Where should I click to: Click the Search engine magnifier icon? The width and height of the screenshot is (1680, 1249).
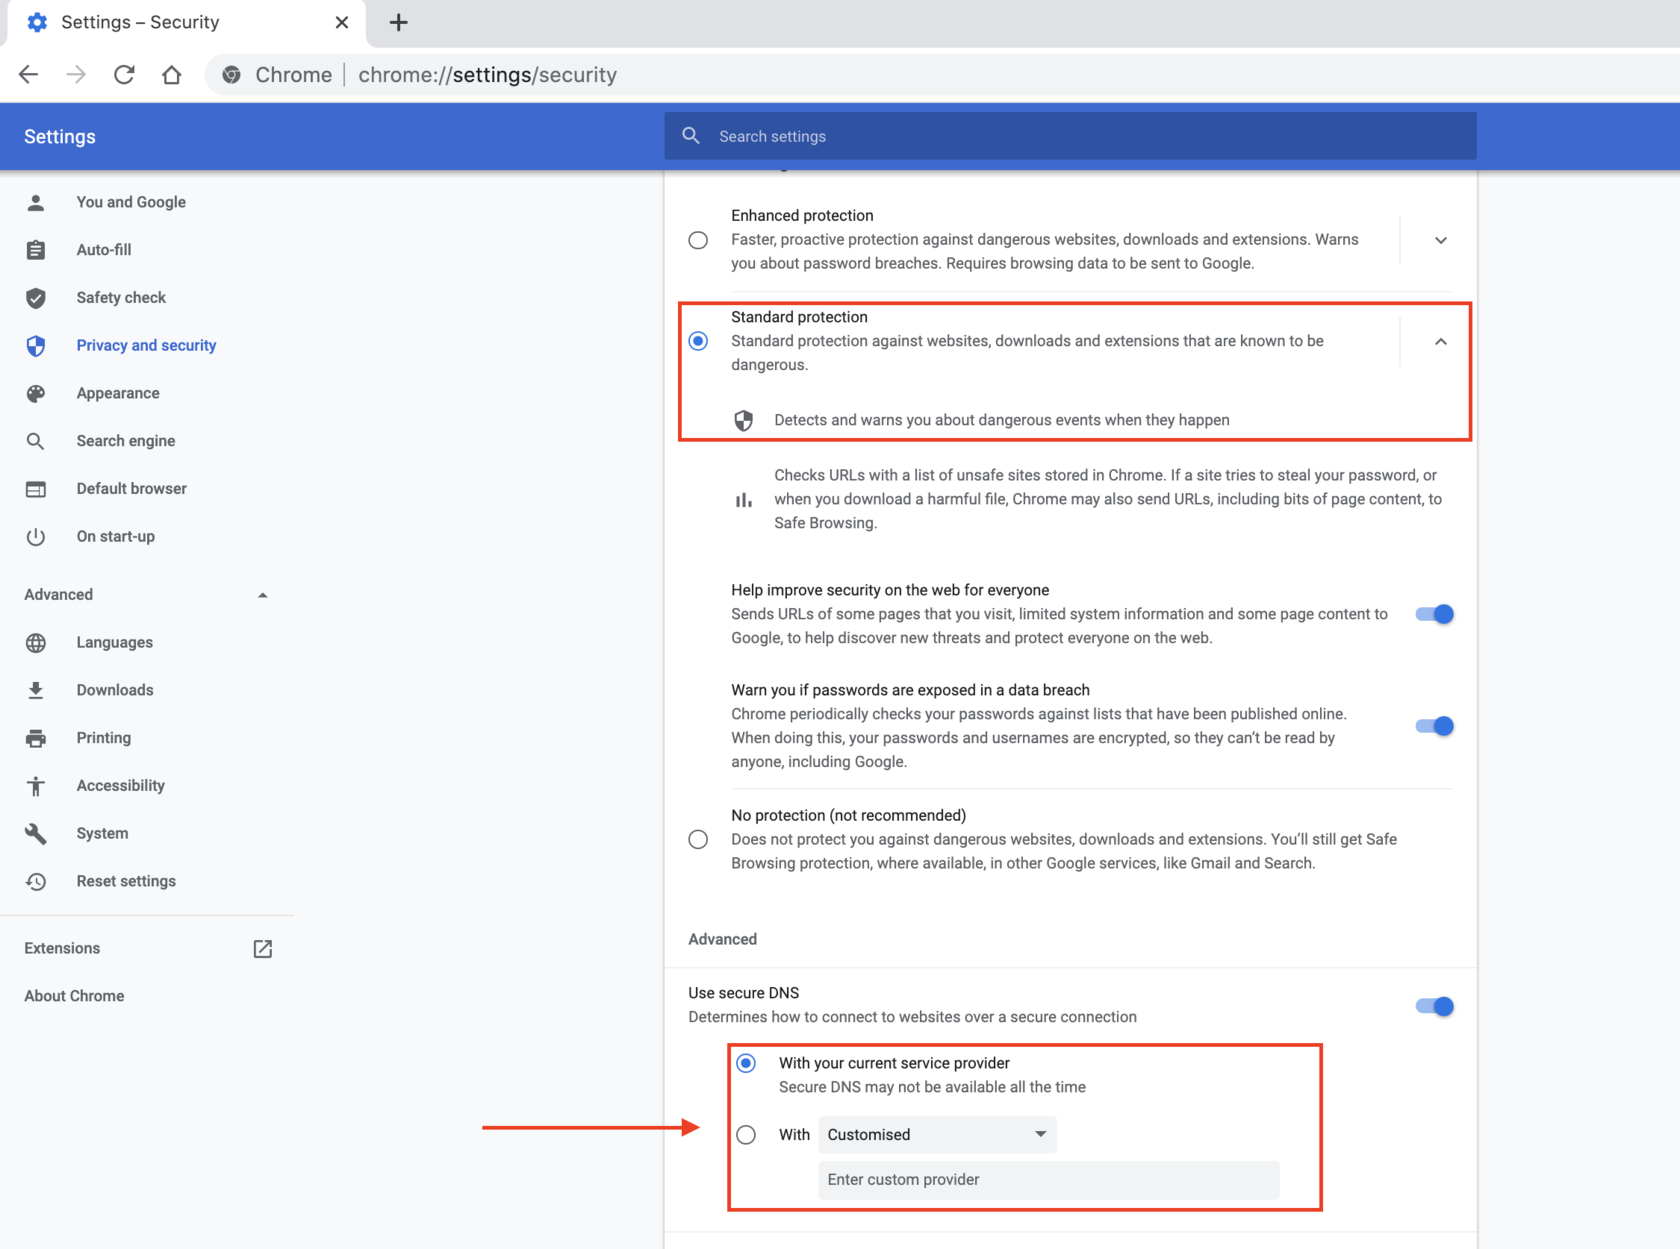[36, 441]
